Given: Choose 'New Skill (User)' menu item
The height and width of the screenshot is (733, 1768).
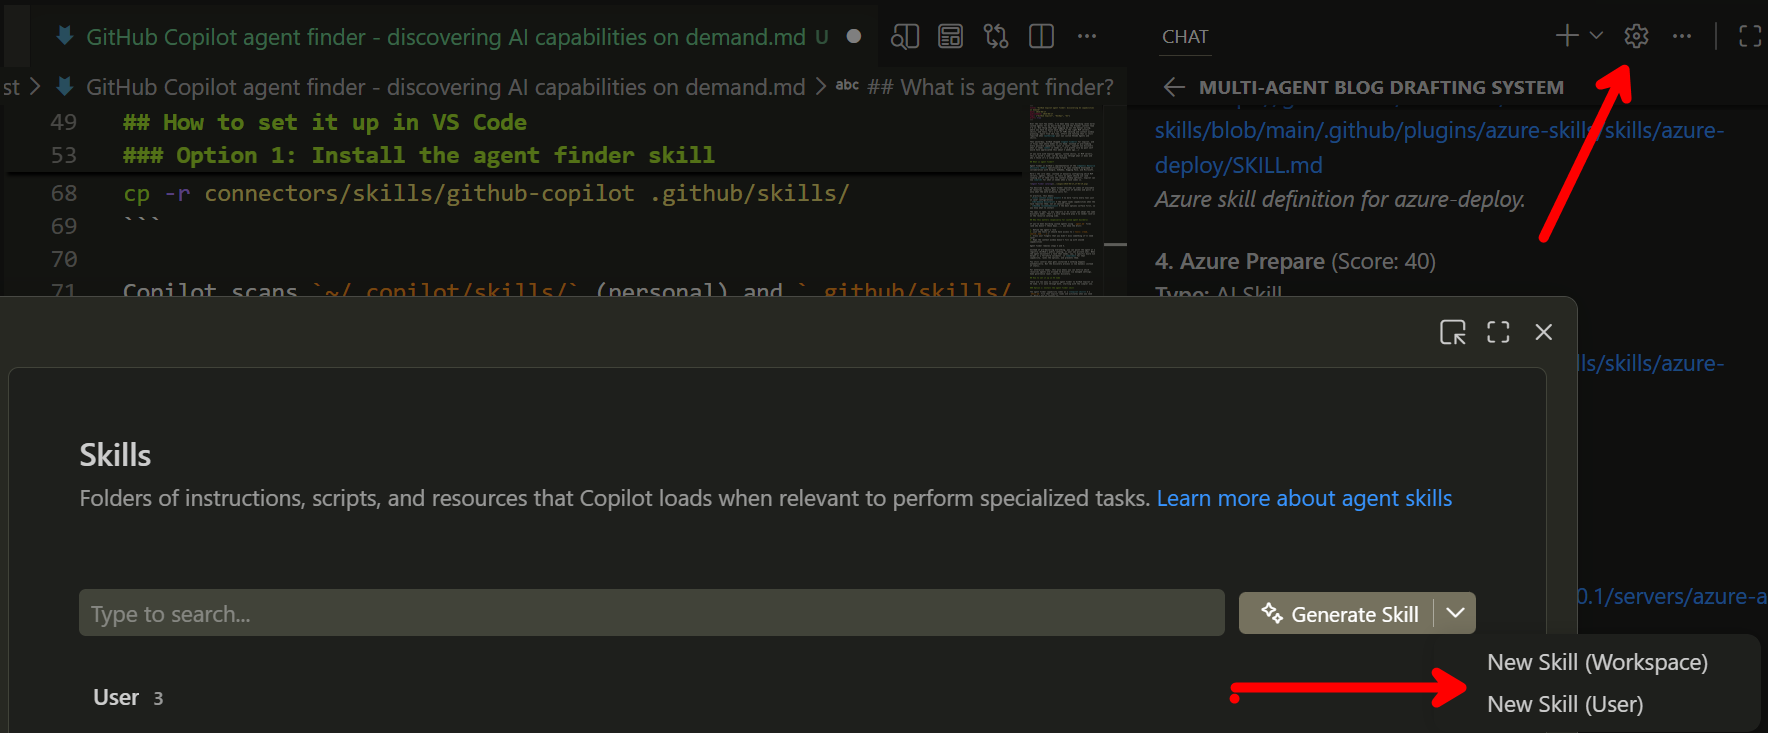Looking at the screenshot, I should [1565, 704].
